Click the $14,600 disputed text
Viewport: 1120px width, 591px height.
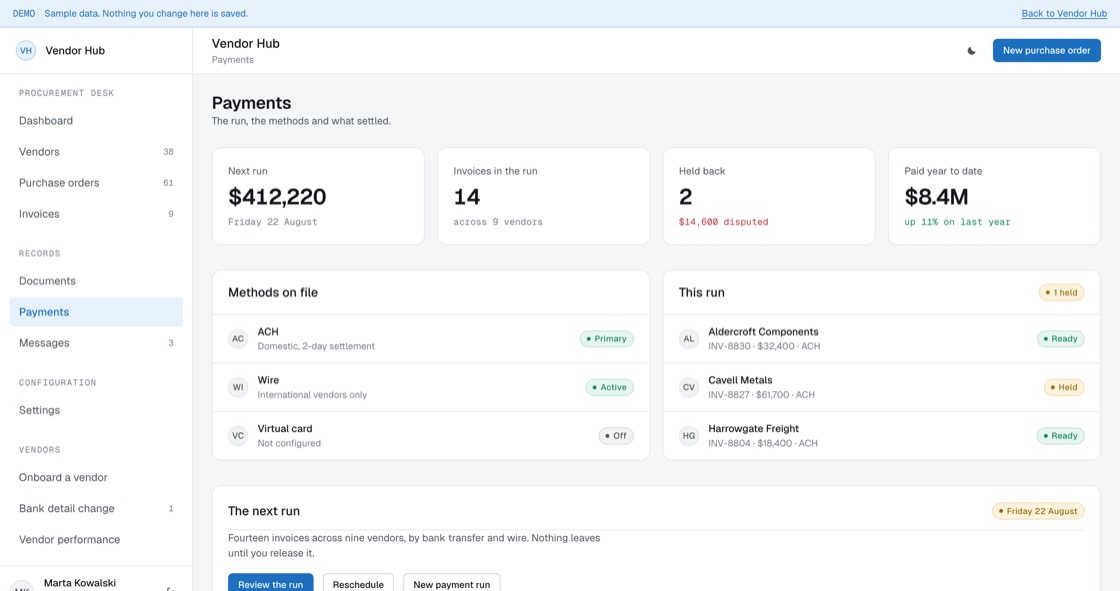tap(724, 222)
